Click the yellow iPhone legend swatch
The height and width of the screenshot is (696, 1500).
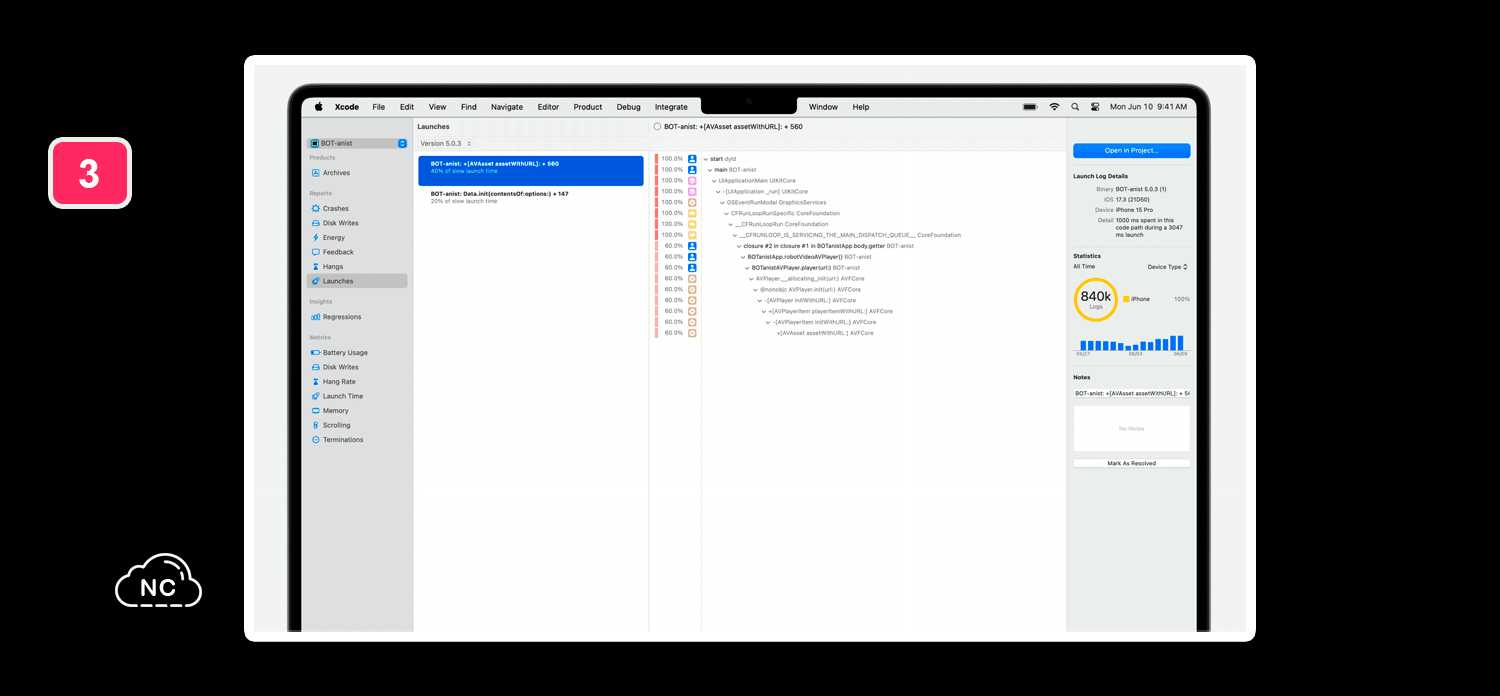click(1126, 299)
